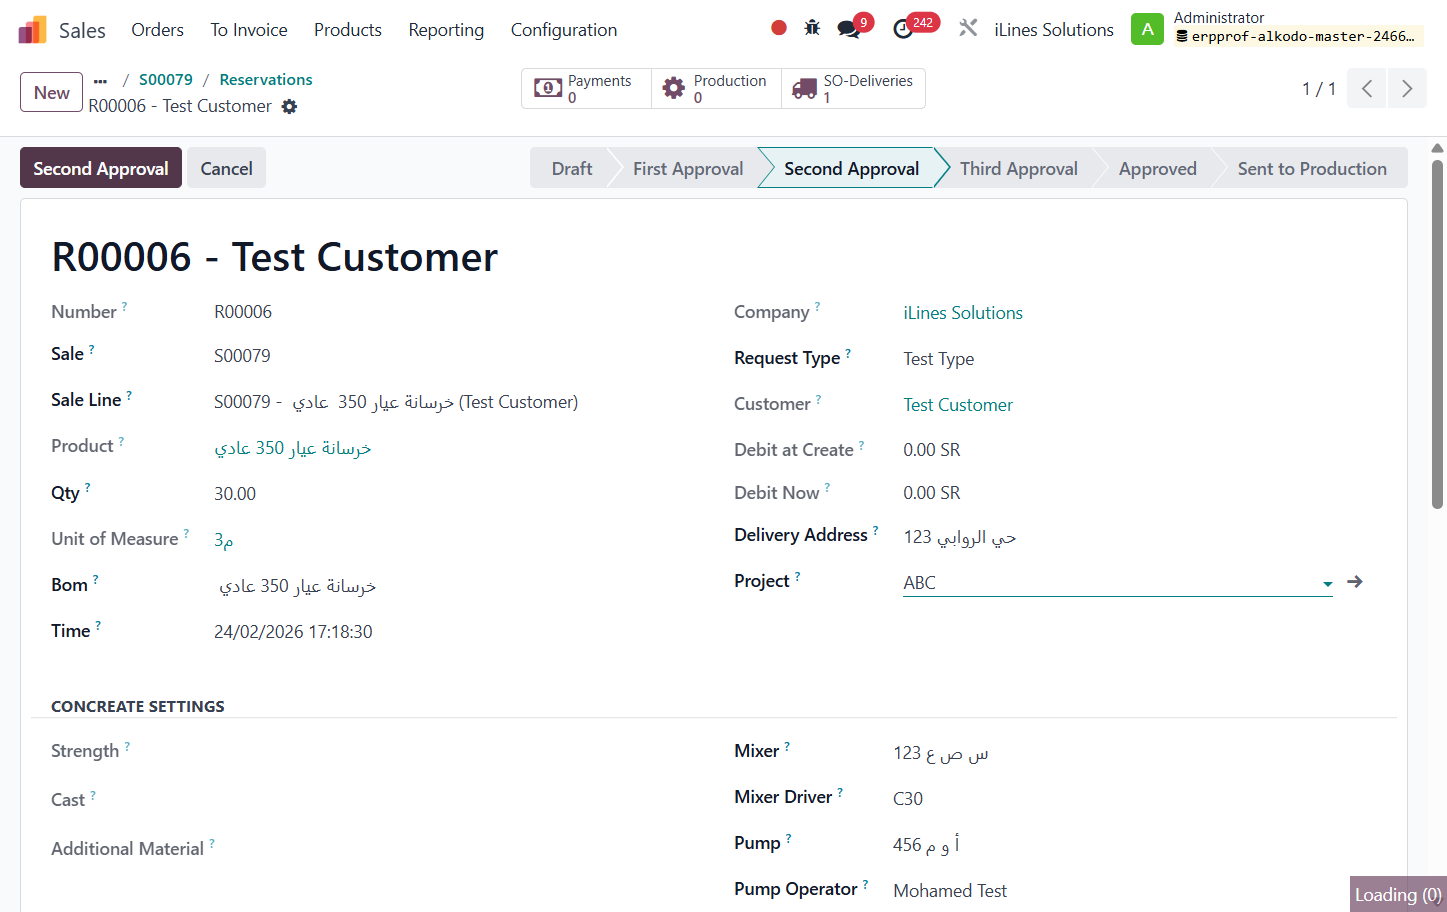This screenshot has width=1447, height=912.
Task: Open the Payments smart button
Action: coord(586,88)
